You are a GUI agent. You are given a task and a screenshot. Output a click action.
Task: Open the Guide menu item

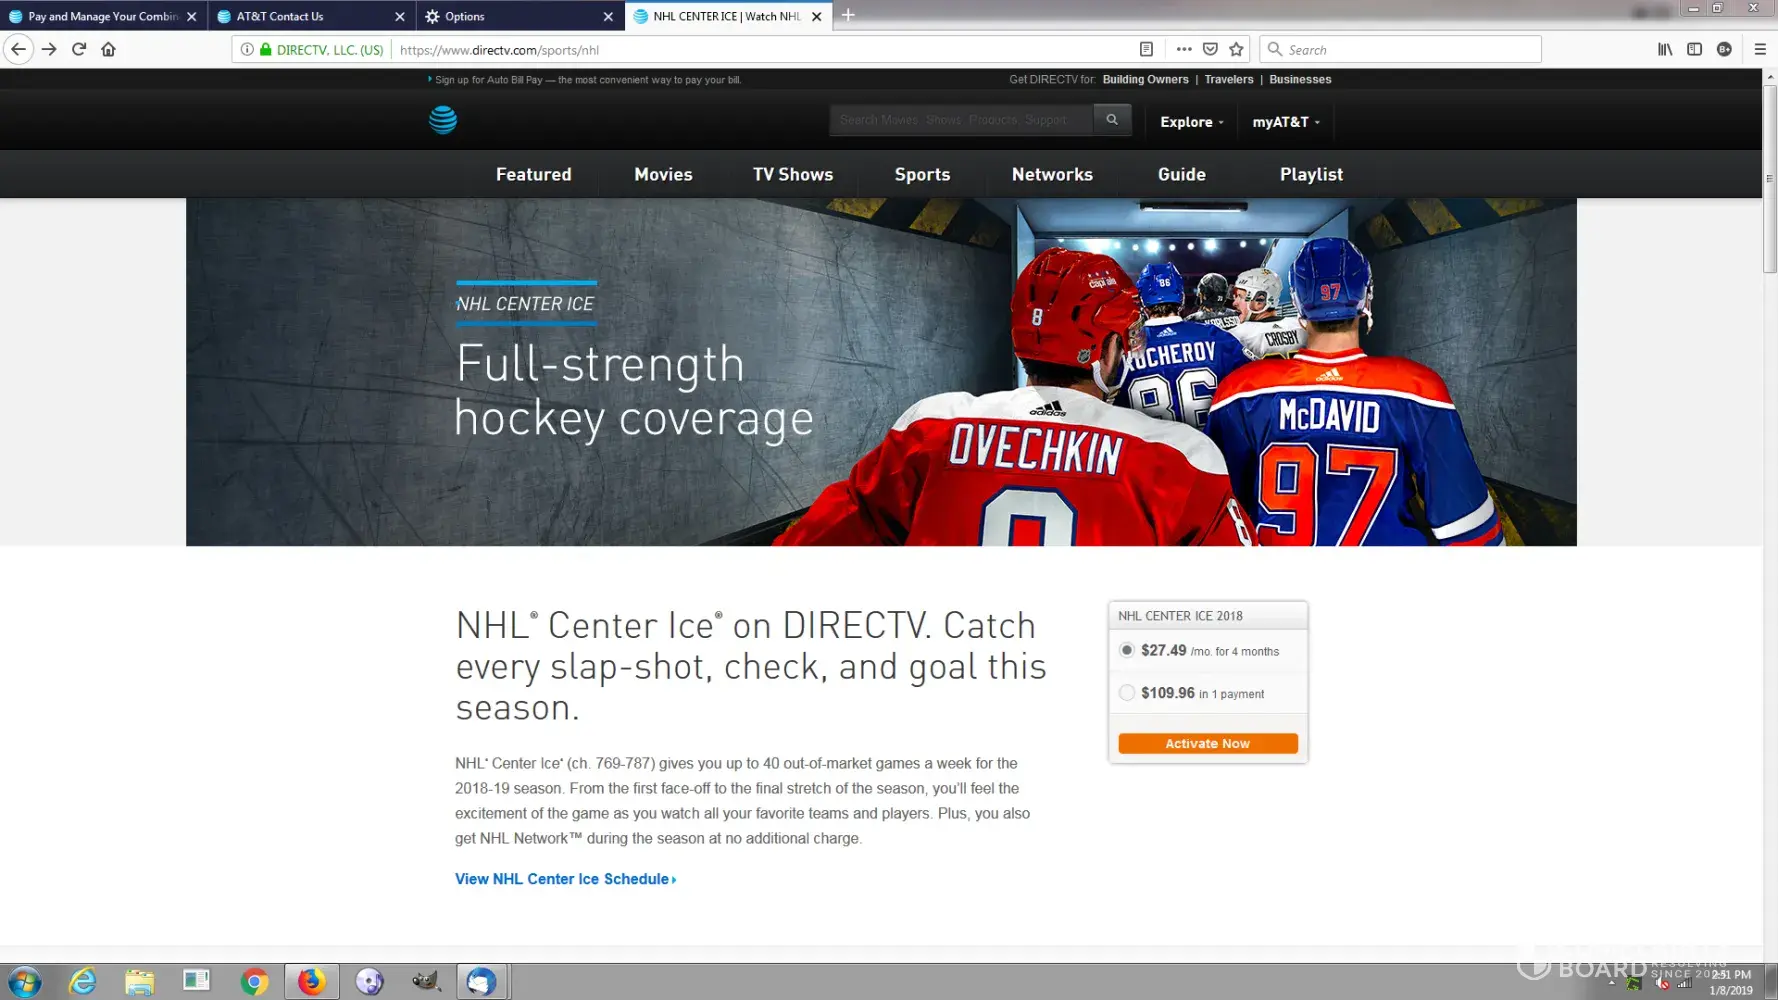[x=1182, y=174]
